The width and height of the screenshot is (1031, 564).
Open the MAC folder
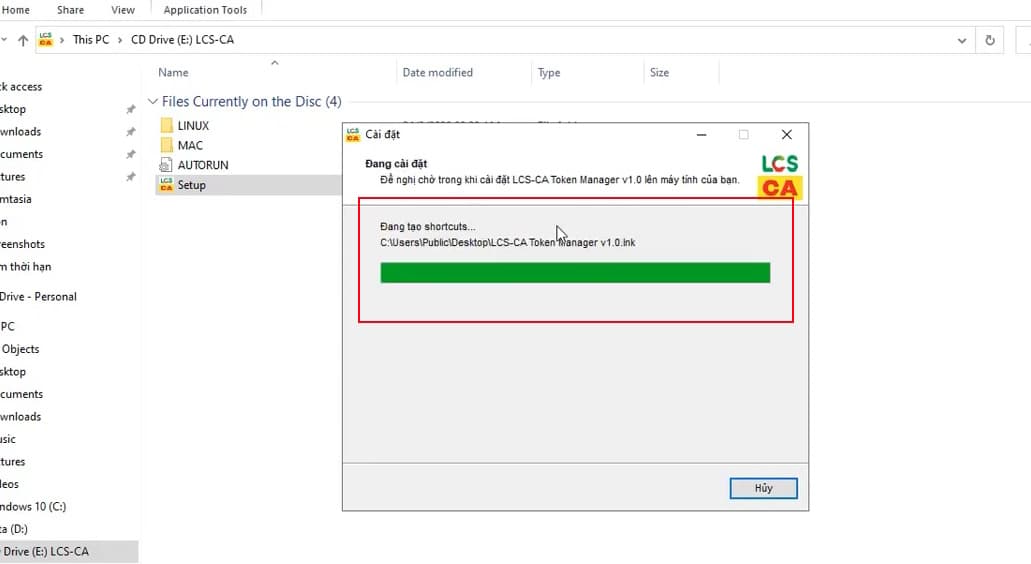click(189, 145)
